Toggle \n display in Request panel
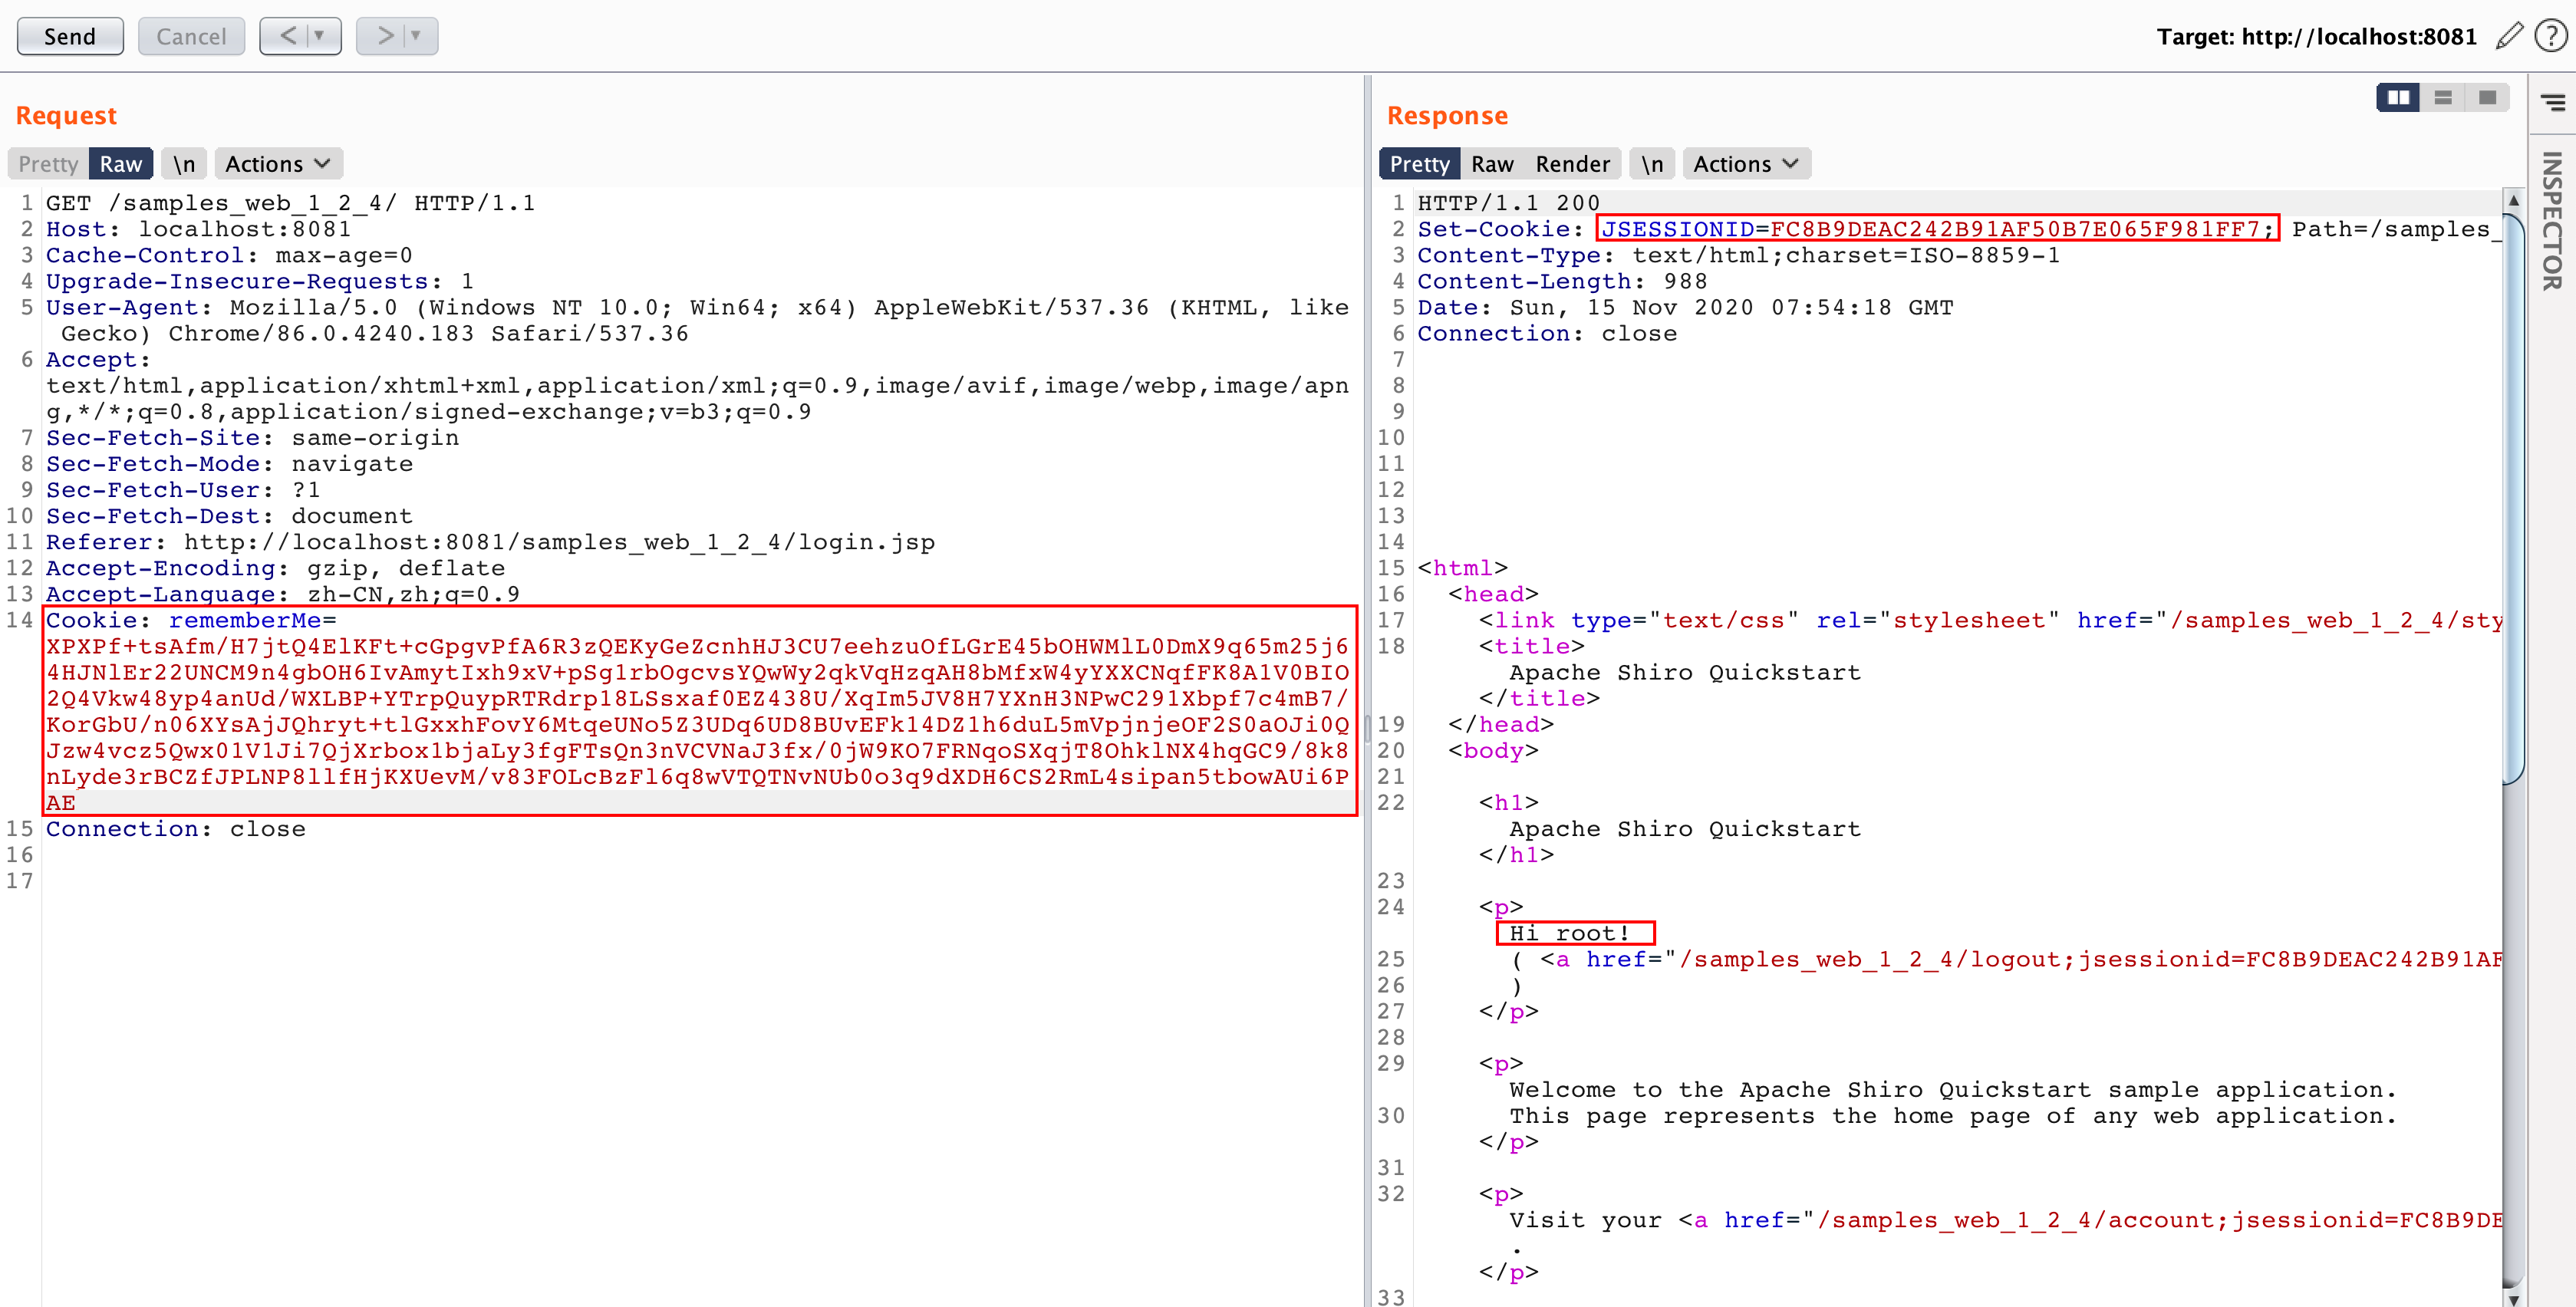 pos(184,164)
